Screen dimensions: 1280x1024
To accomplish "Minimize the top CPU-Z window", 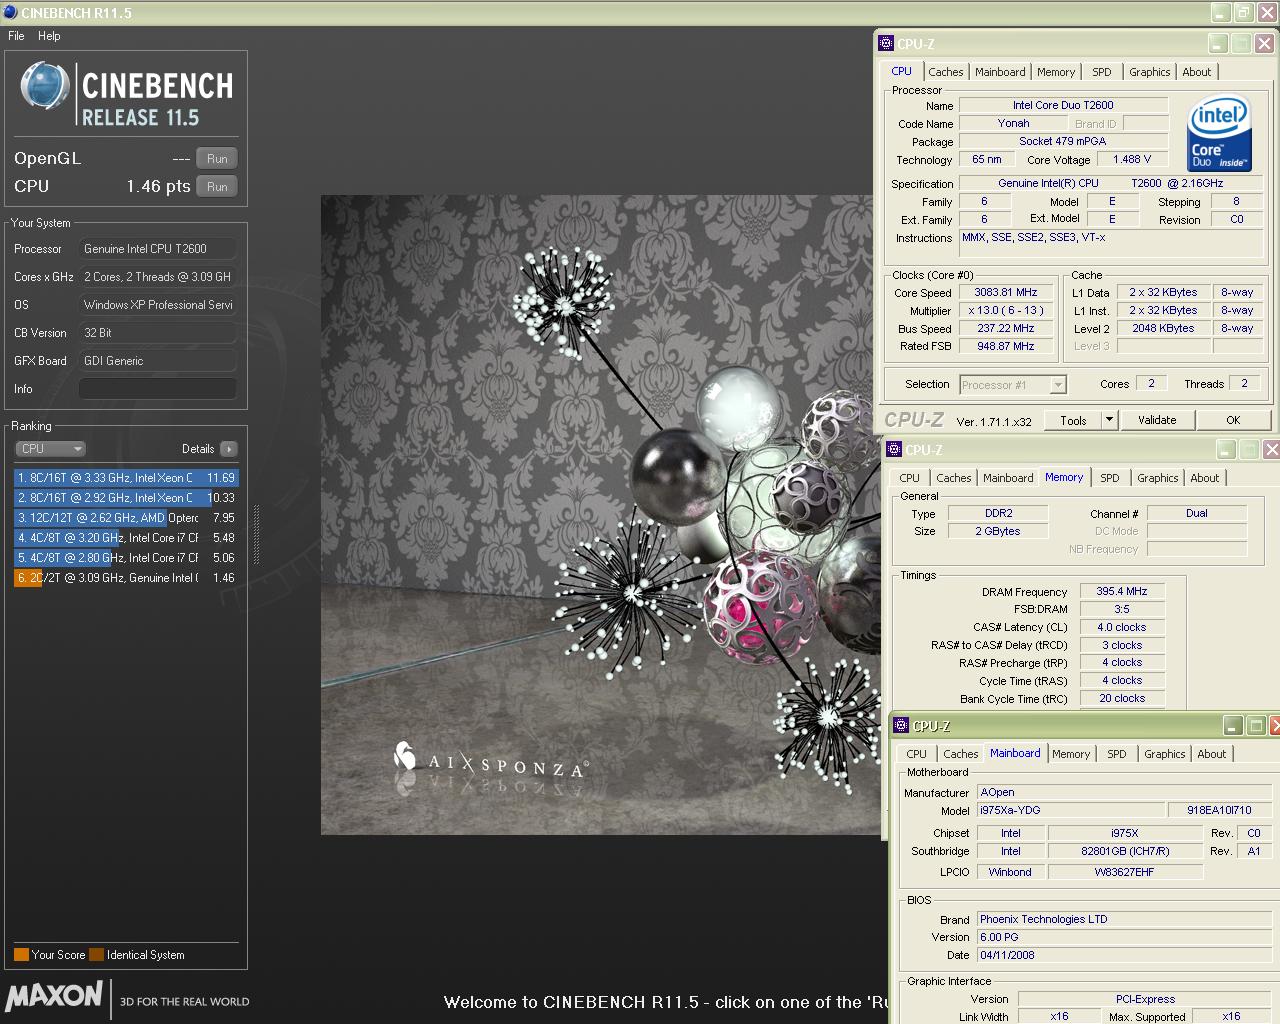I will point(1217,44).
